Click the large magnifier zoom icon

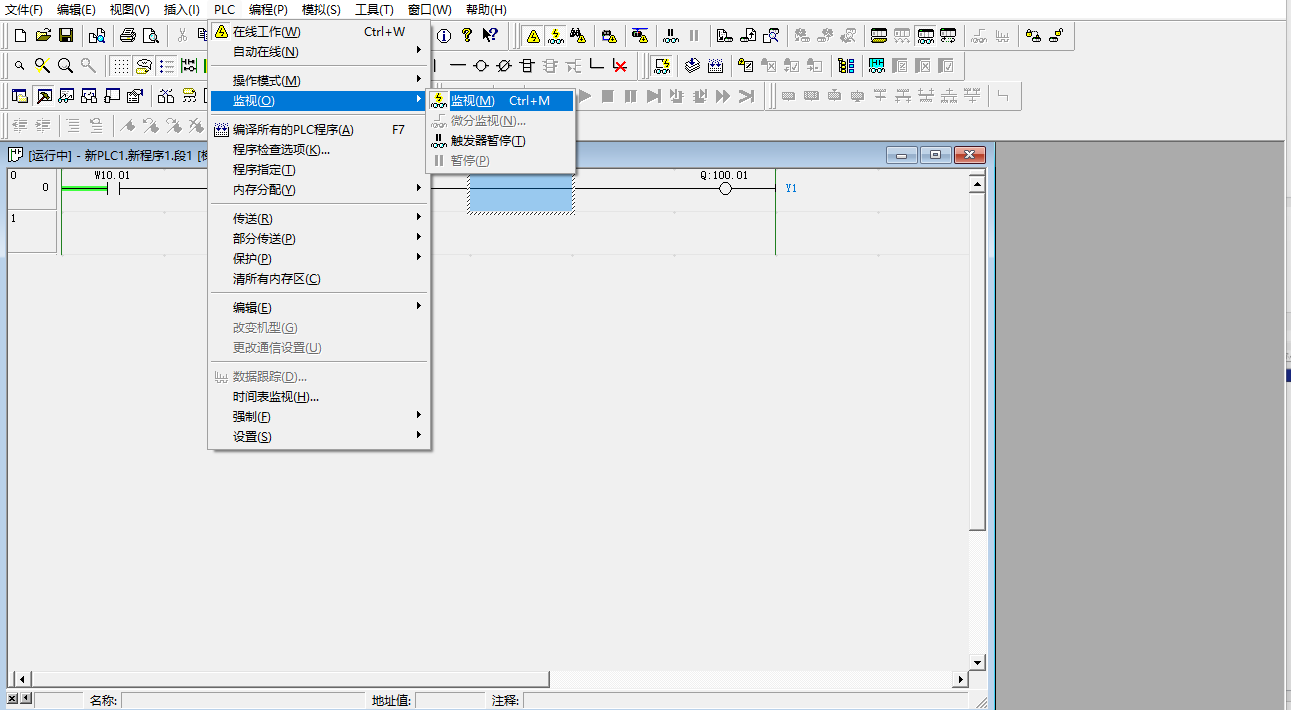[x=65, y=66]
